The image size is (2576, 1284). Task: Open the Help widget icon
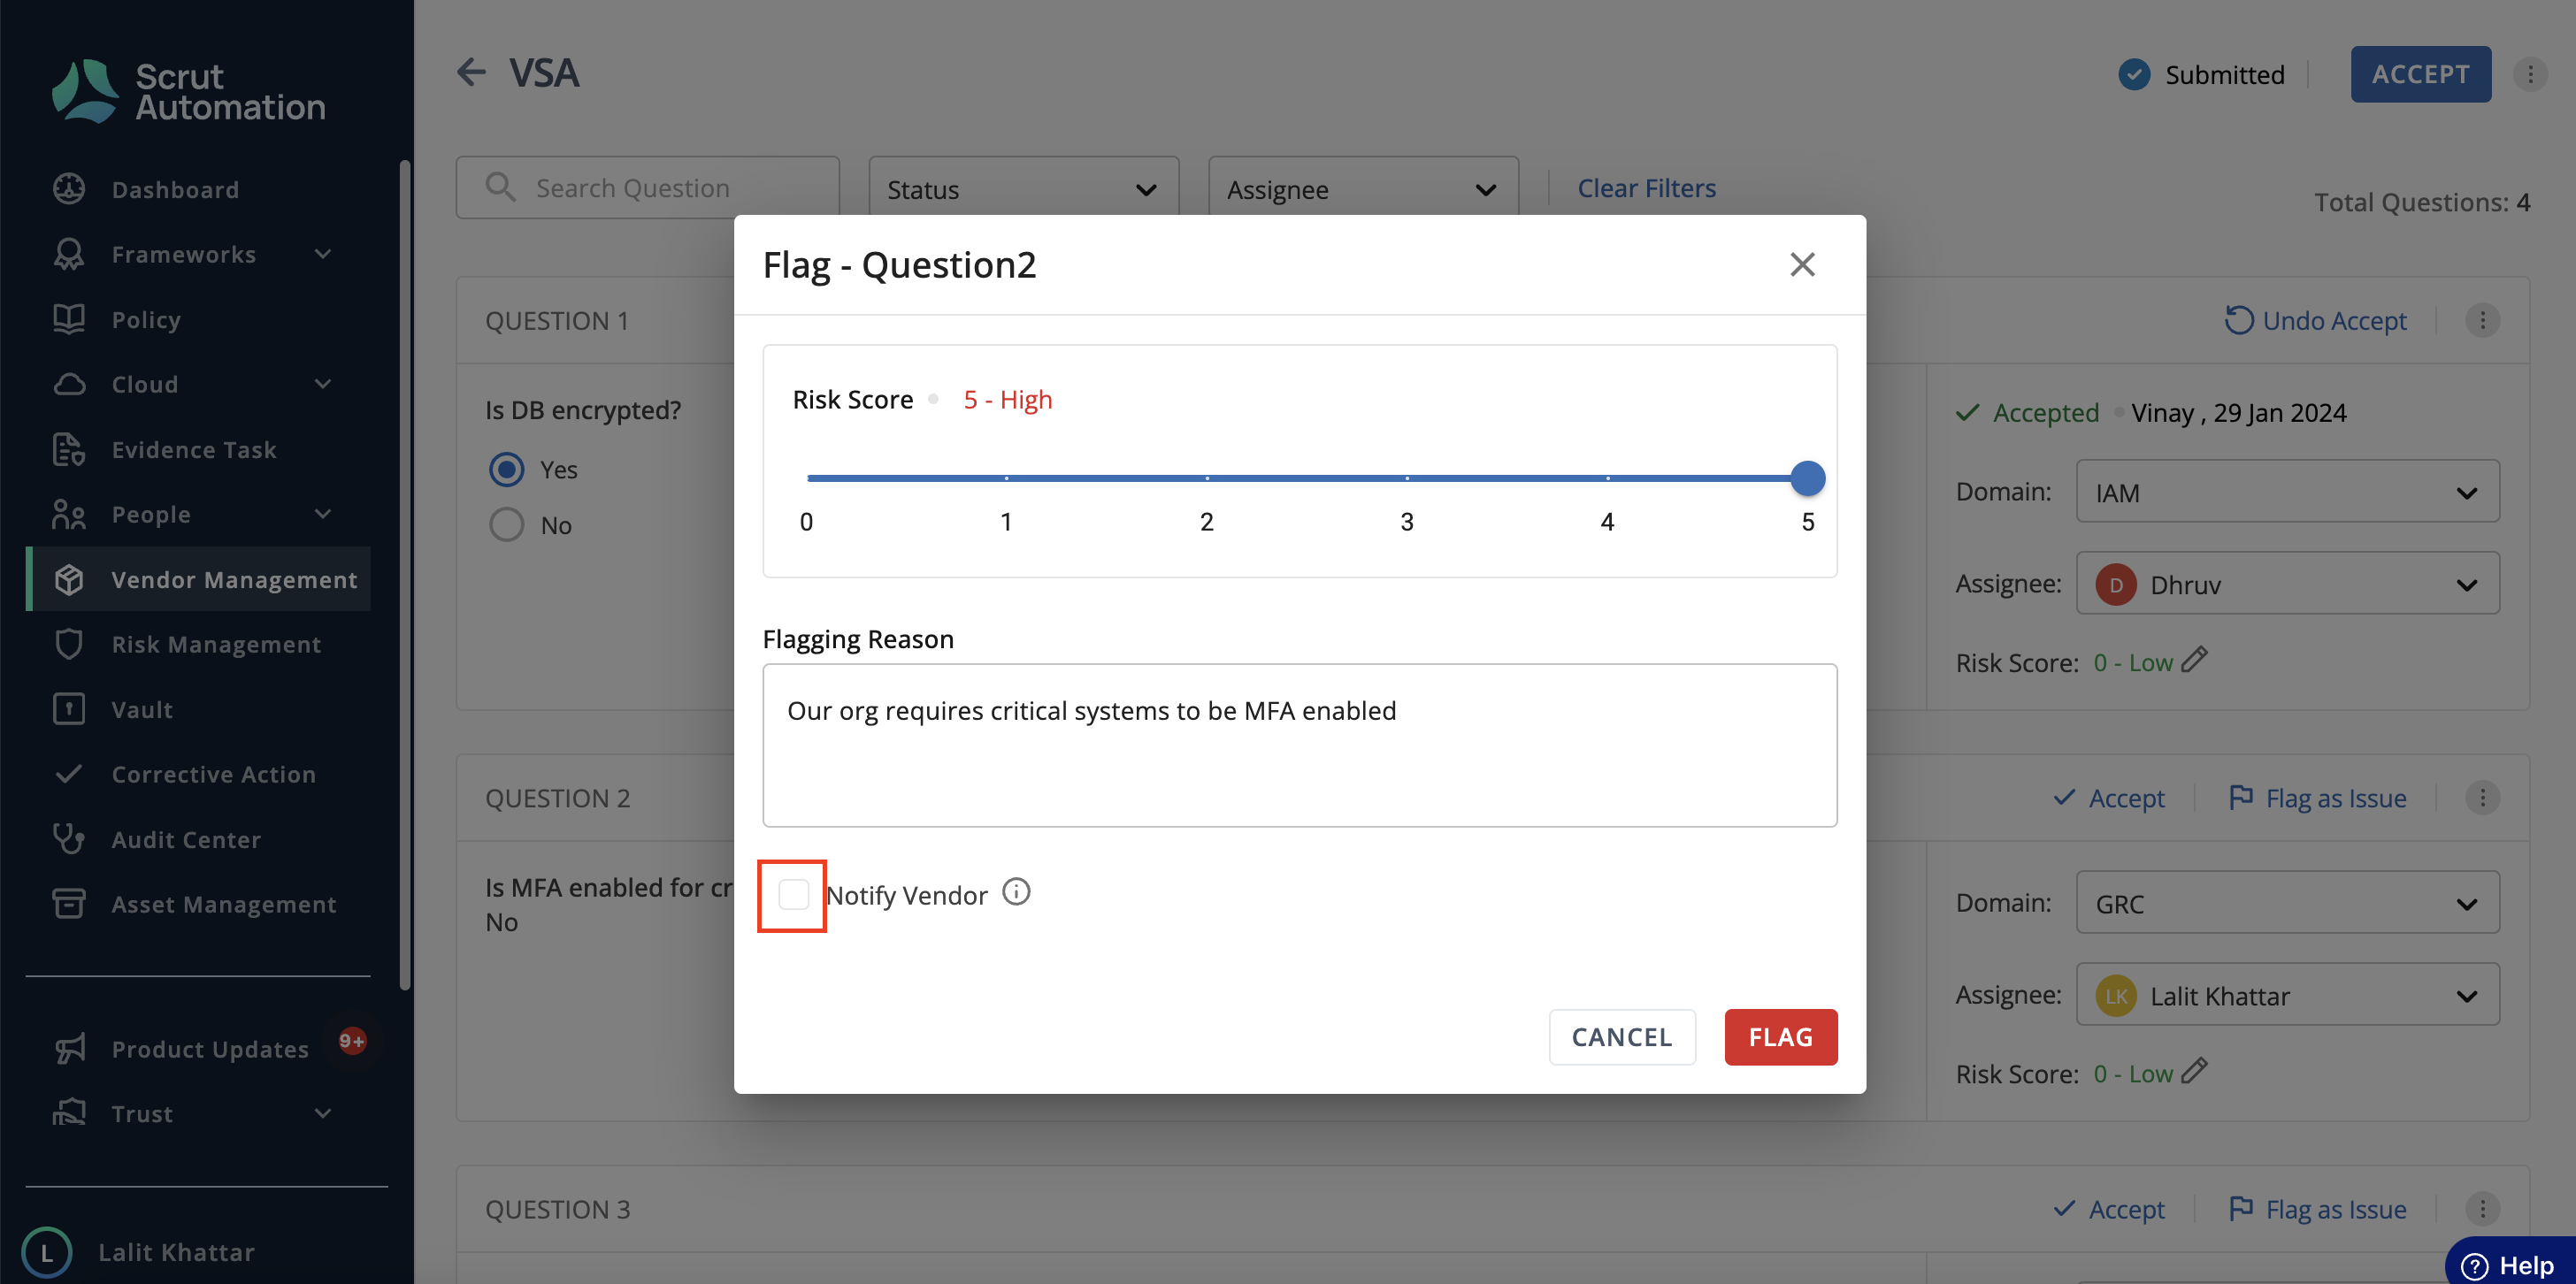[2473, 1265]
